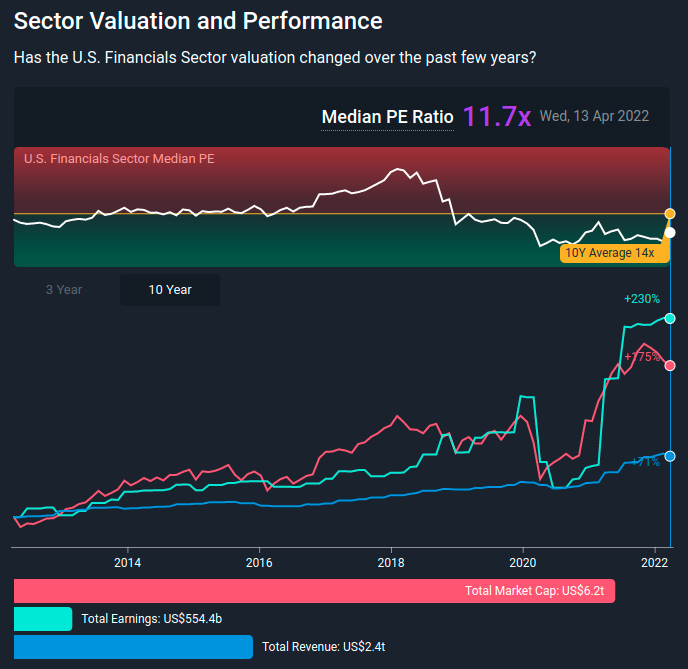Viewport: 688px width, 669px height.
Task: Click the Median PE Ratio link
Action: (387, 117)
